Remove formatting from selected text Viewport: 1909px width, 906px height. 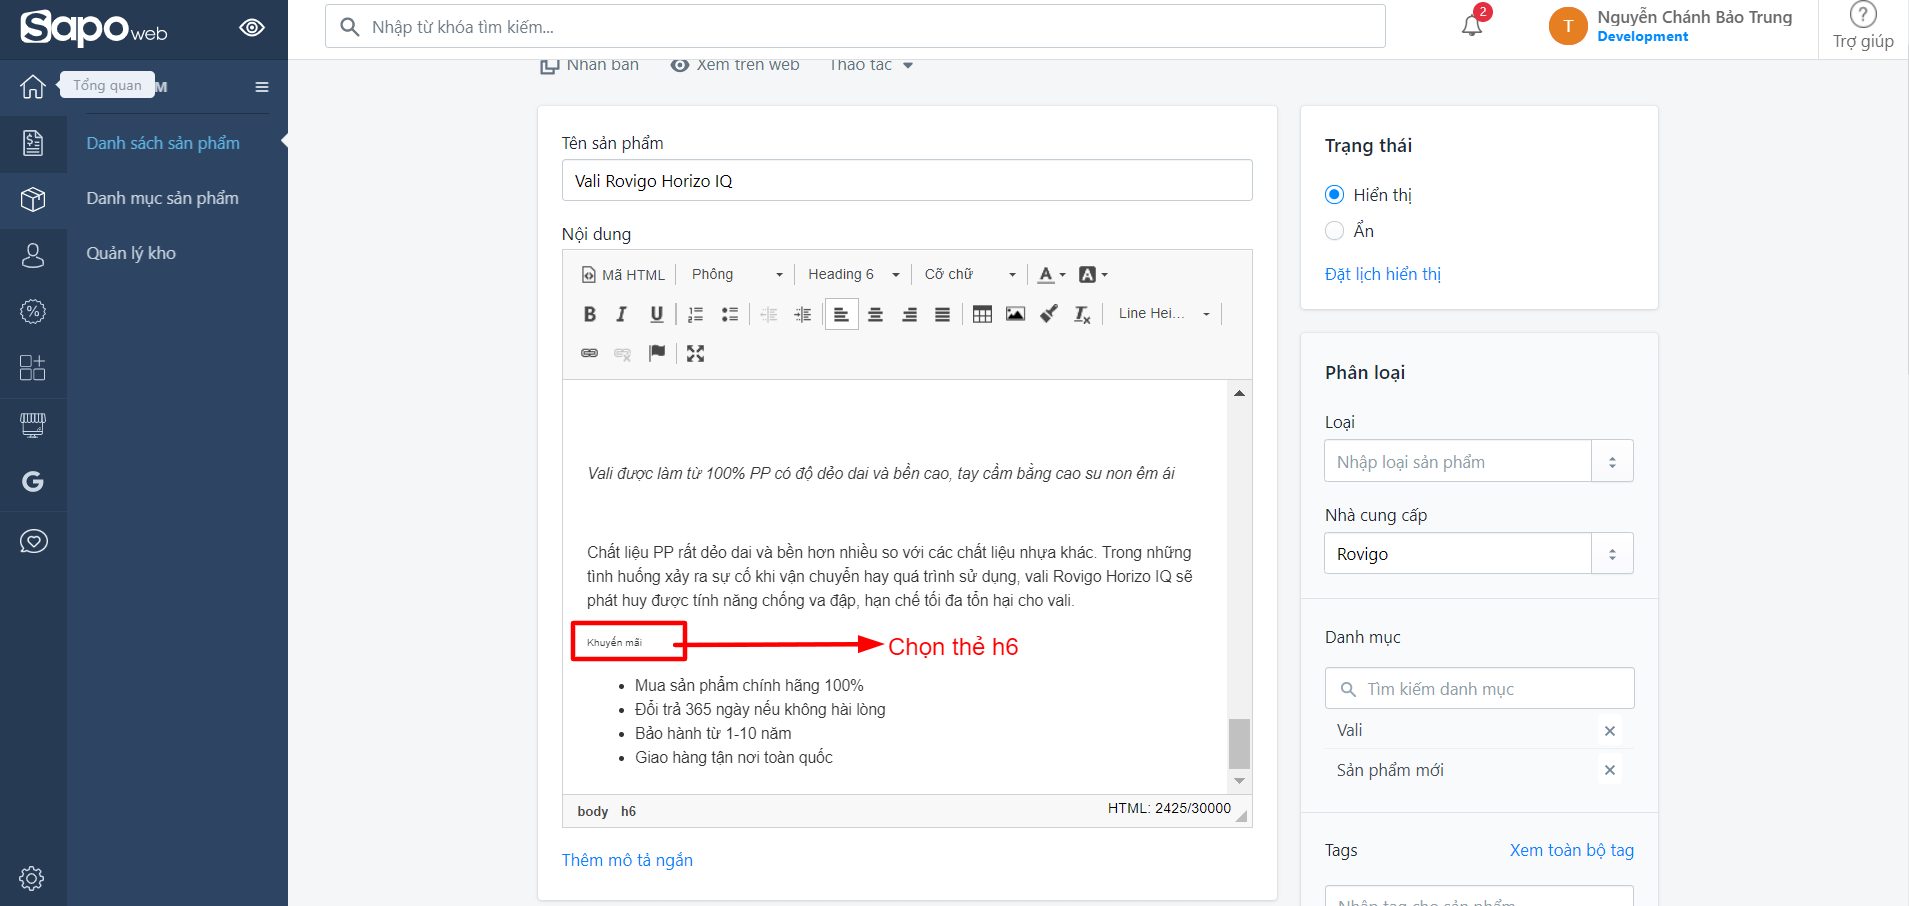[x=1082, y=314]
